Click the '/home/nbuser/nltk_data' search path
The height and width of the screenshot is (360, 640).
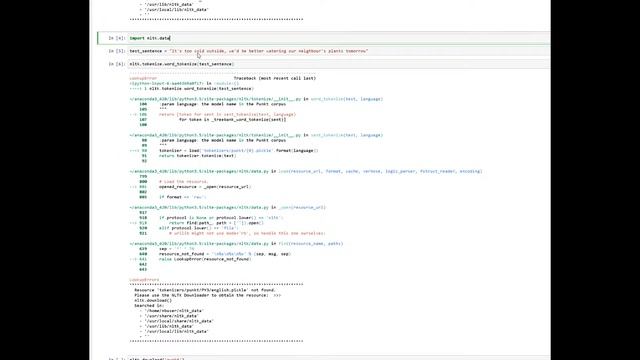point(174,311)
